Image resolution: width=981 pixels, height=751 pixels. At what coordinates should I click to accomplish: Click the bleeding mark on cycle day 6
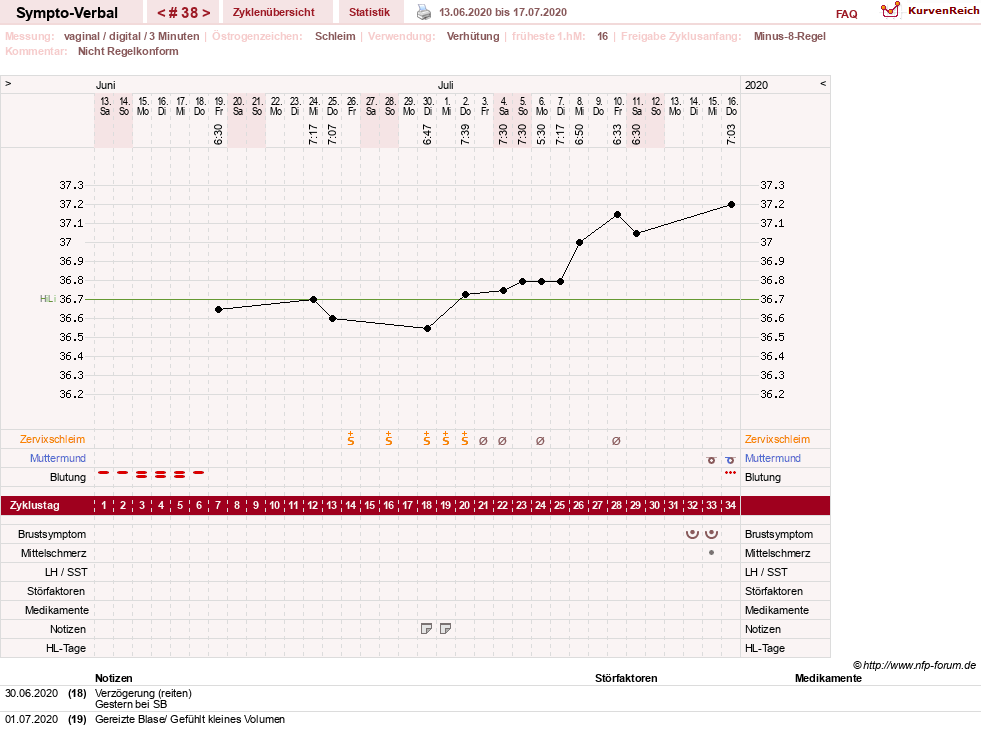(199, 473)
